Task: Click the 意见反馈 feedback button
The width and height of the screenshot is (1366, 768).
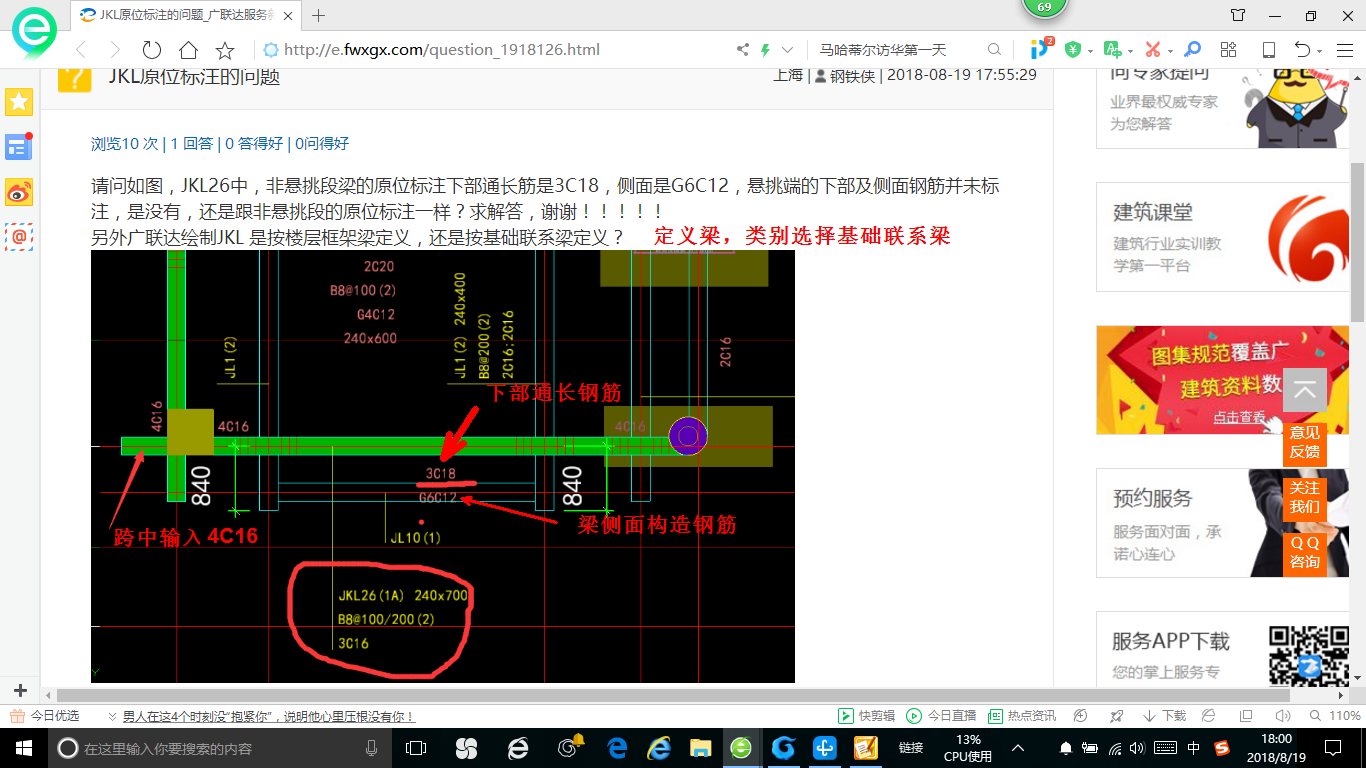Action: (1304, 442)
